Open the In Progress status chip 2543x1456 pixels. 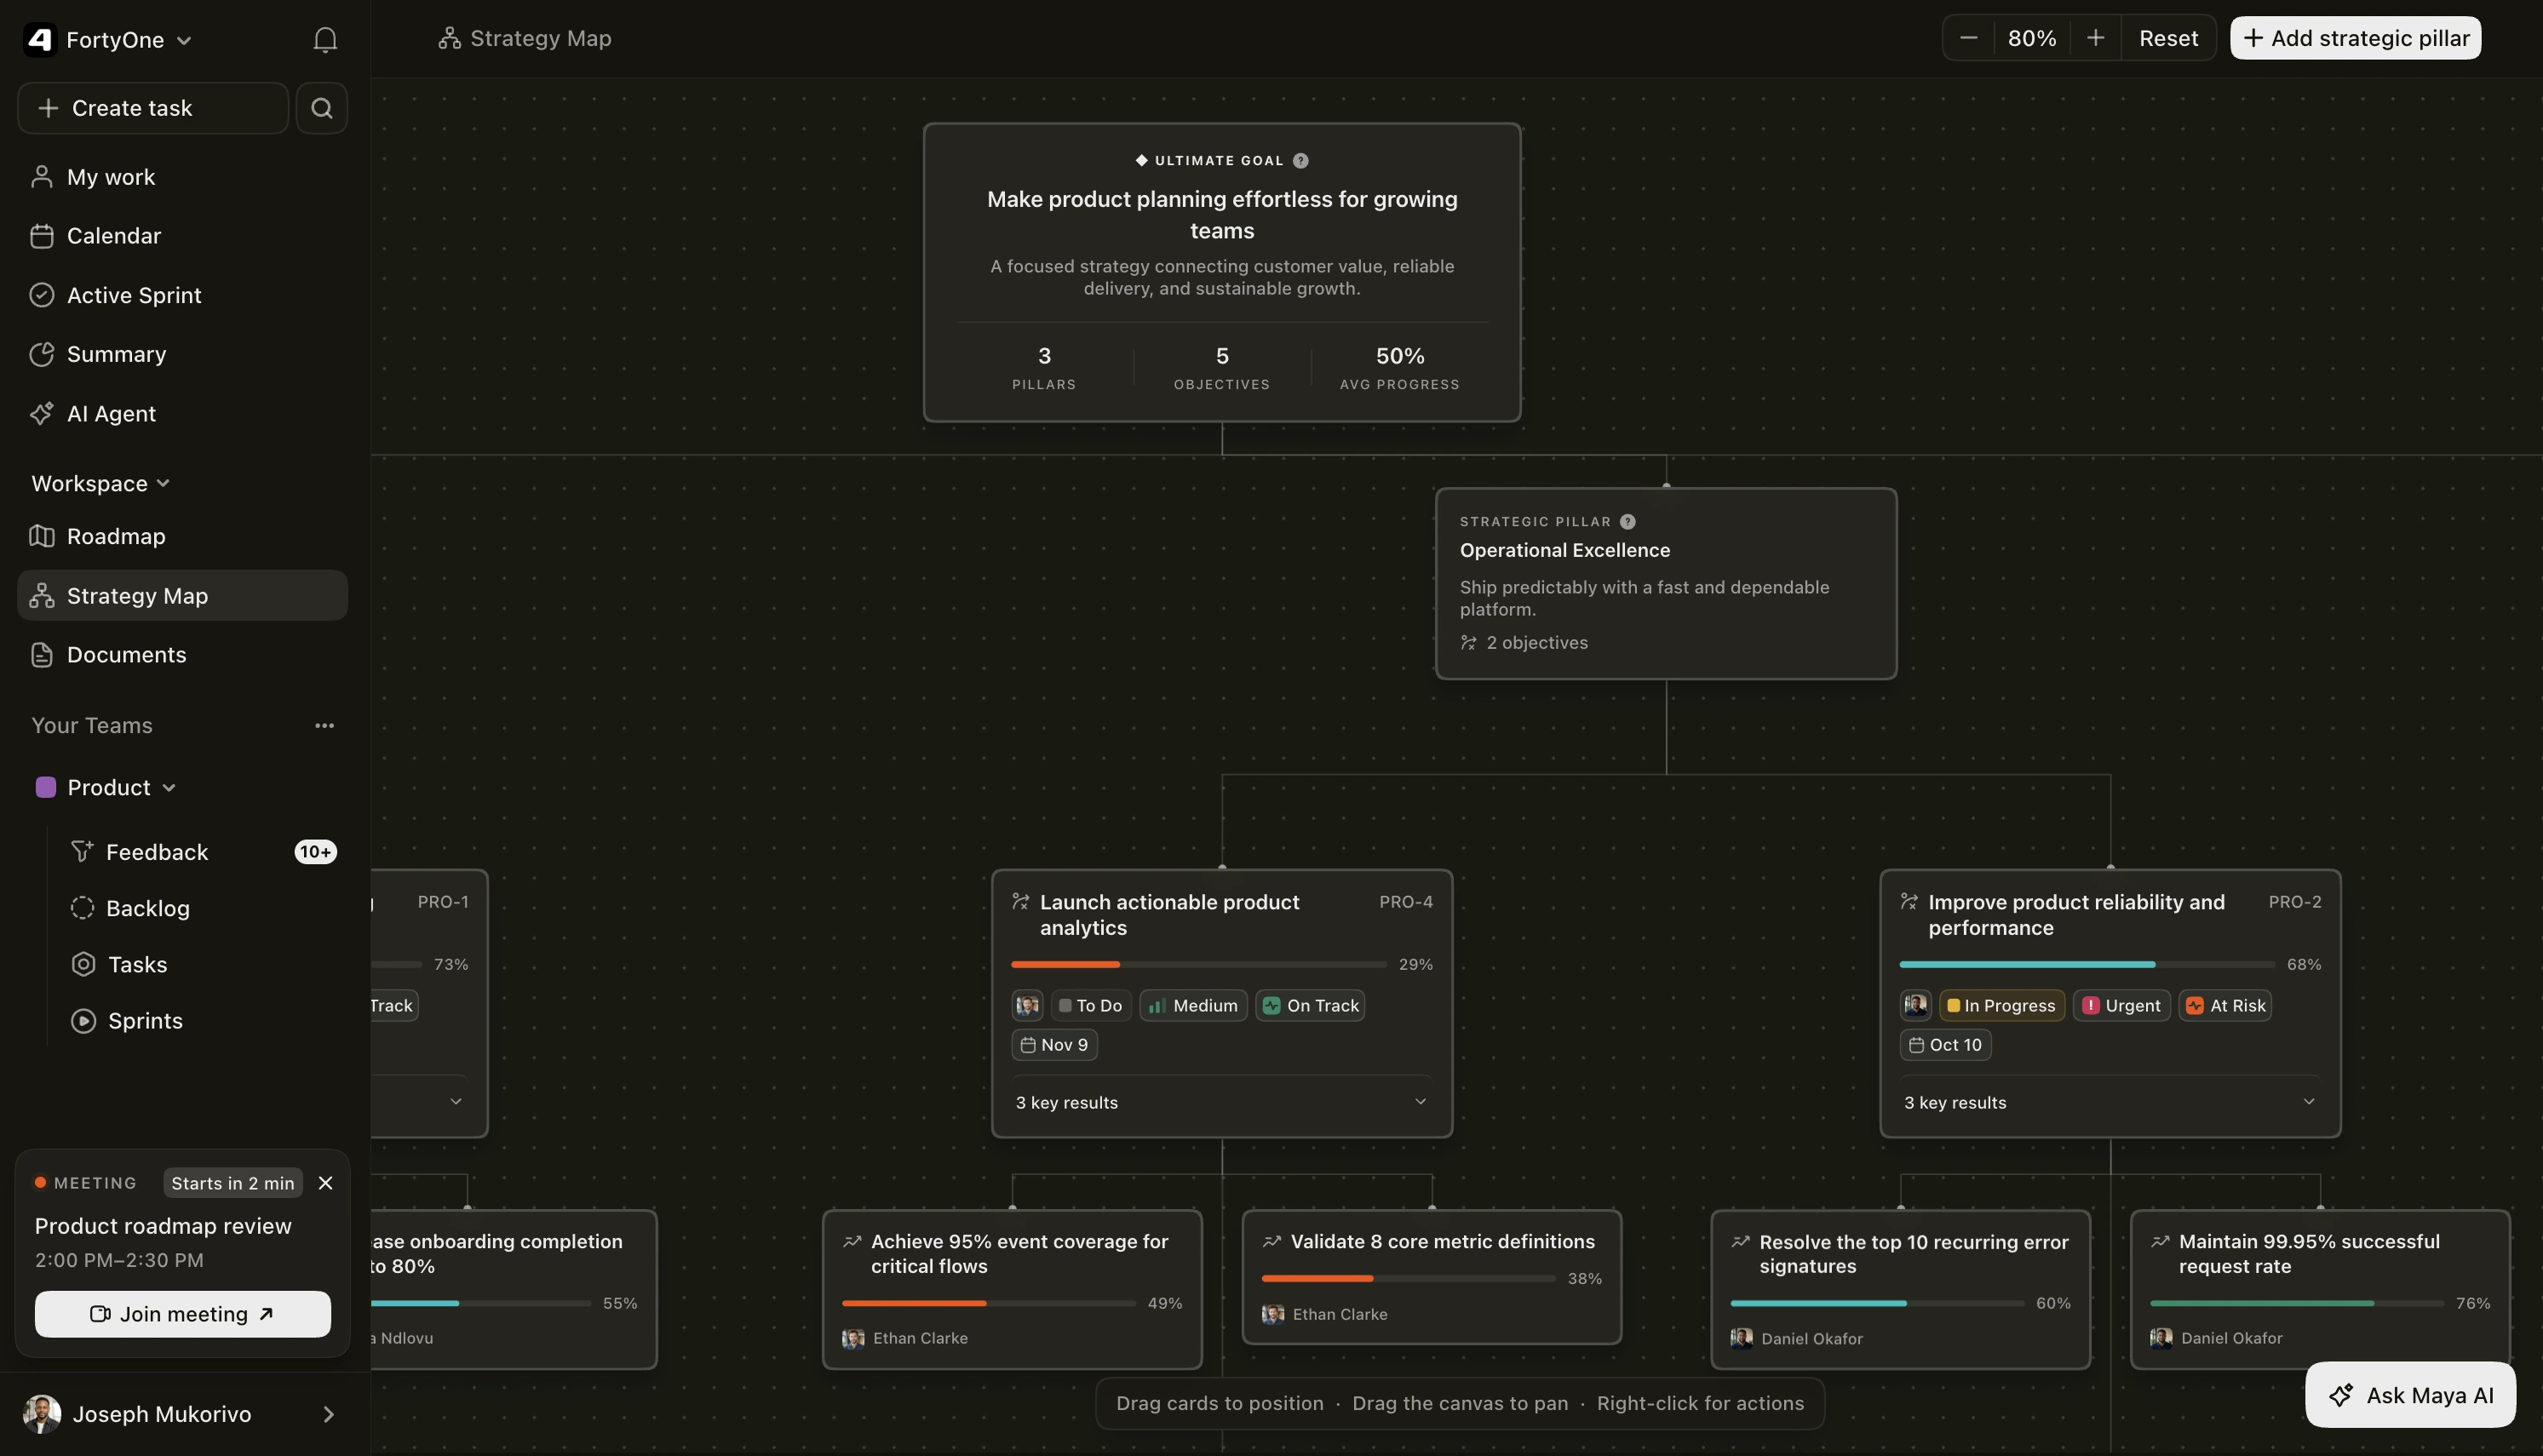(x=2001, y=1005)
